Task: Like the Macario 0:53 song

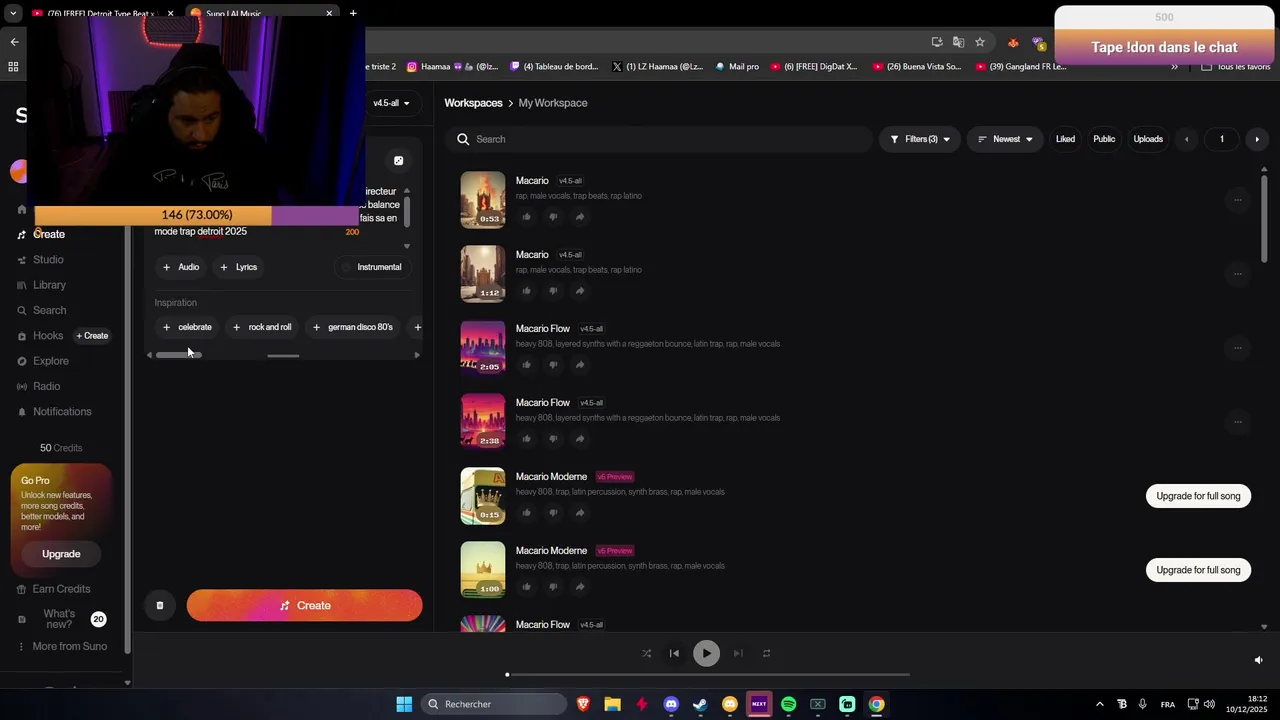Action: (x=527, y=217)
